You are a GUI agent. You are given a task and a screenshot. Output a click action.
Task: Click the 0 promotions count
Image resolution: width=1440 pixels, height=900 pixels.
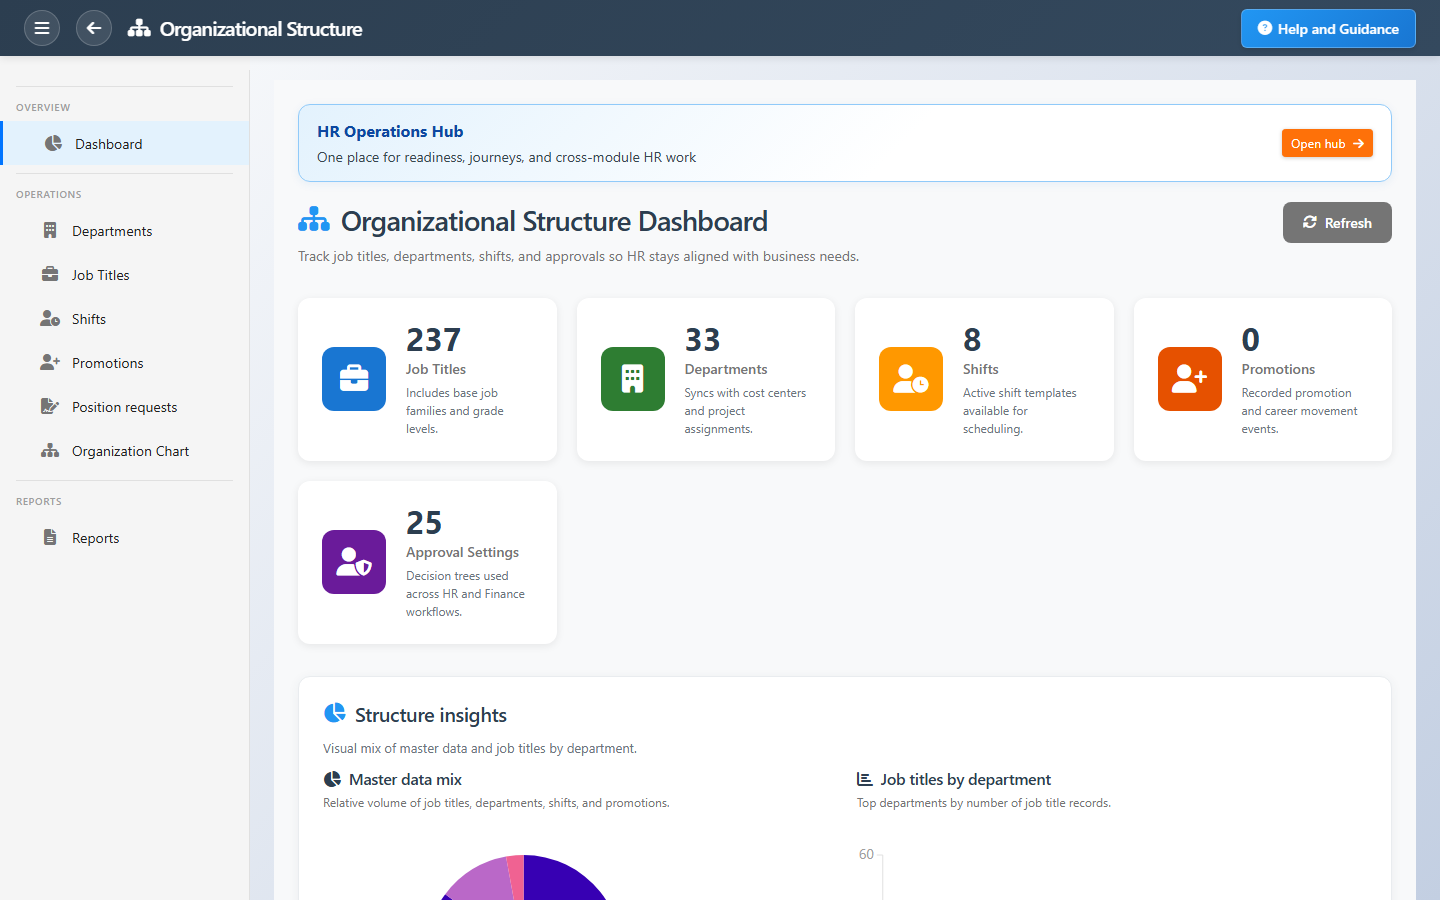(x=1251, y=340)
